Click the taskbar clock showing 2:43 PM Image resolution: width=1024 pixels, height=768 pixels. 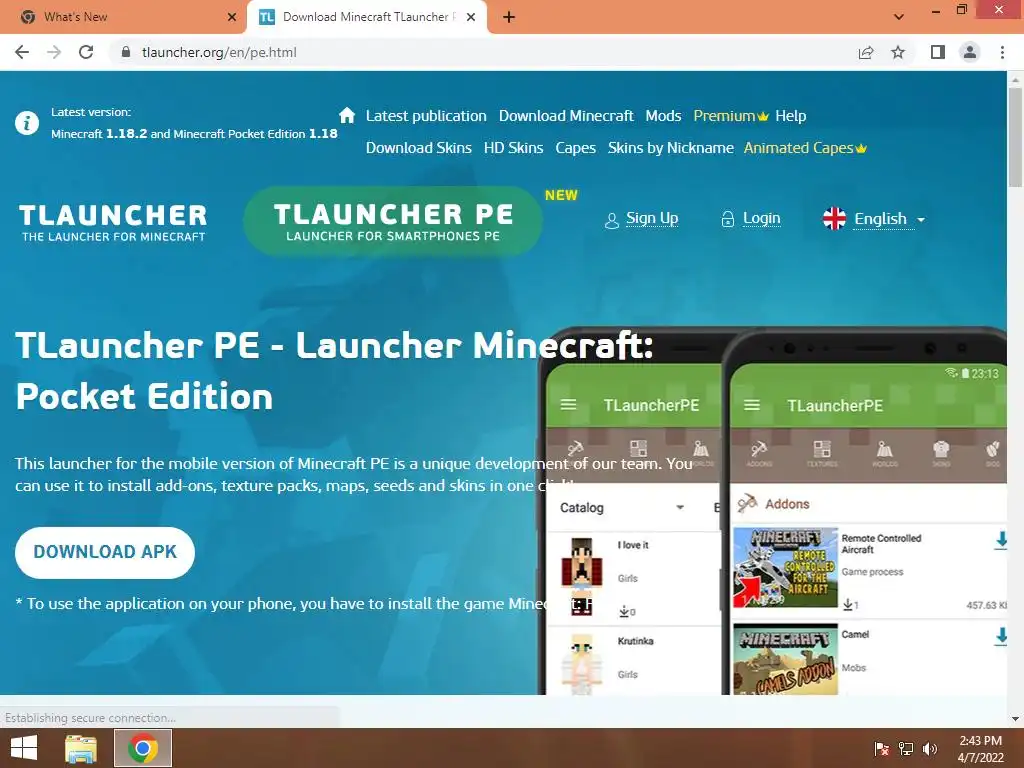click(x=980, y=749)
